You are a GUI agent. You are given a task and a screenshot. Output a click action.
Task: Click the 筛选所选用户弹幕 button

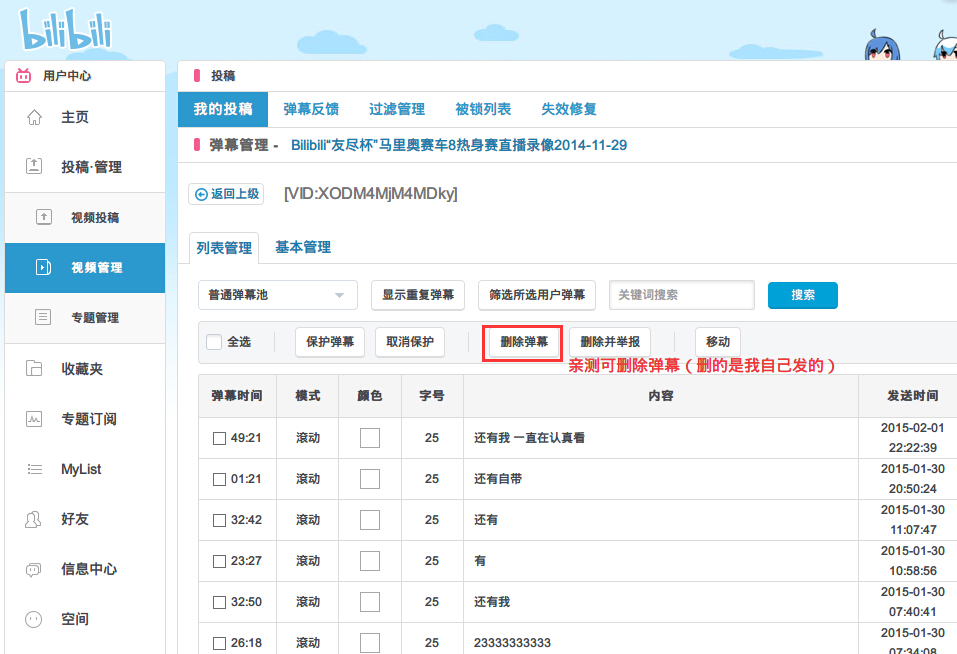[x=537, y=295]
